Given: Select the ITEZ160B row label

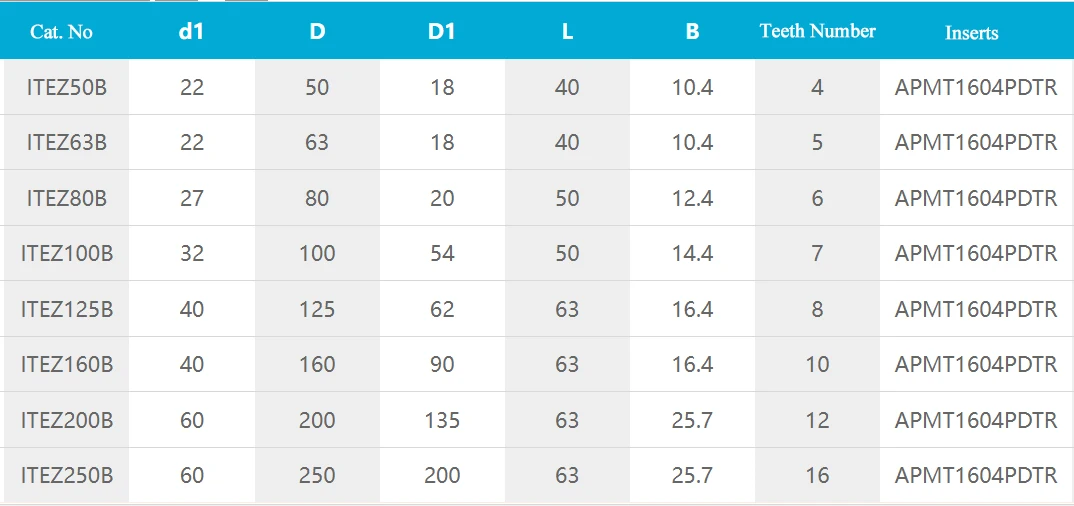Looking at the screenshot, I should point(66,364).
